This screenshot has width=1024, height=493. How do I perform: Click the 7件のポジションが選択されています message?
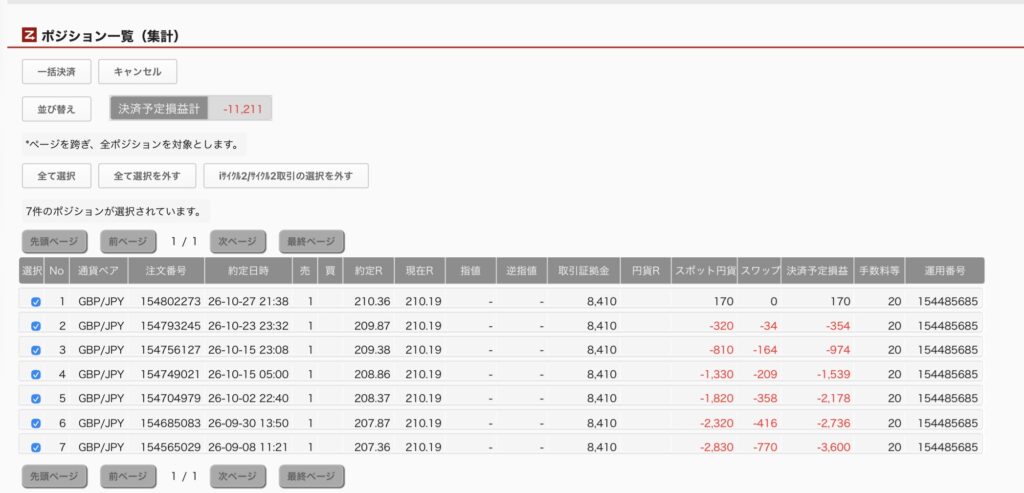[x=114, y=212]
